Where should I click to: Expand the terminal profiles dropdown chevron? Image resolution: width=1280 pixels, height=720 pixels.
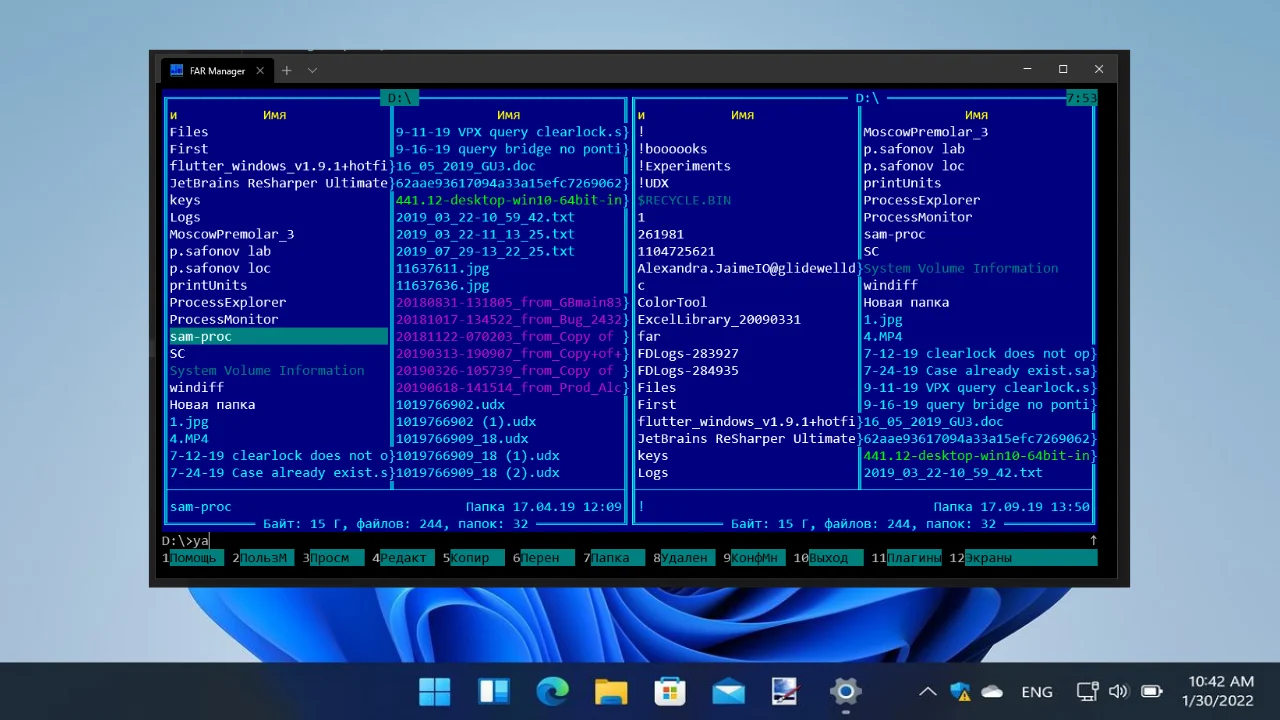point(312,71)
